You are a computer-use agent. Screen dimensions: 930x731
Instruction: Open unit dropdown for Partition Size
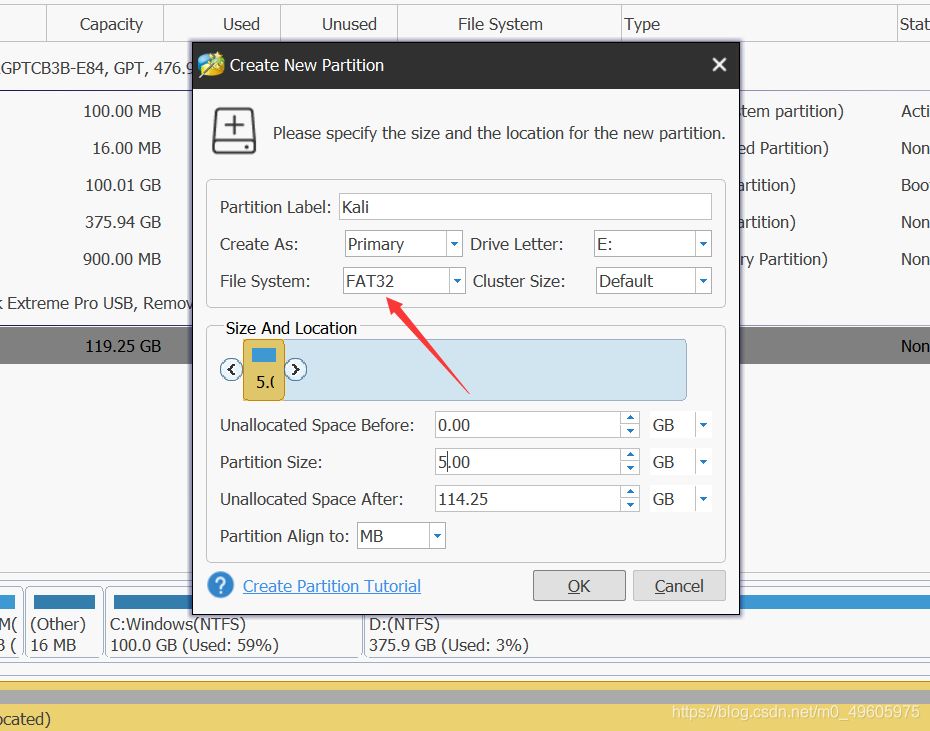click(703, 462)
